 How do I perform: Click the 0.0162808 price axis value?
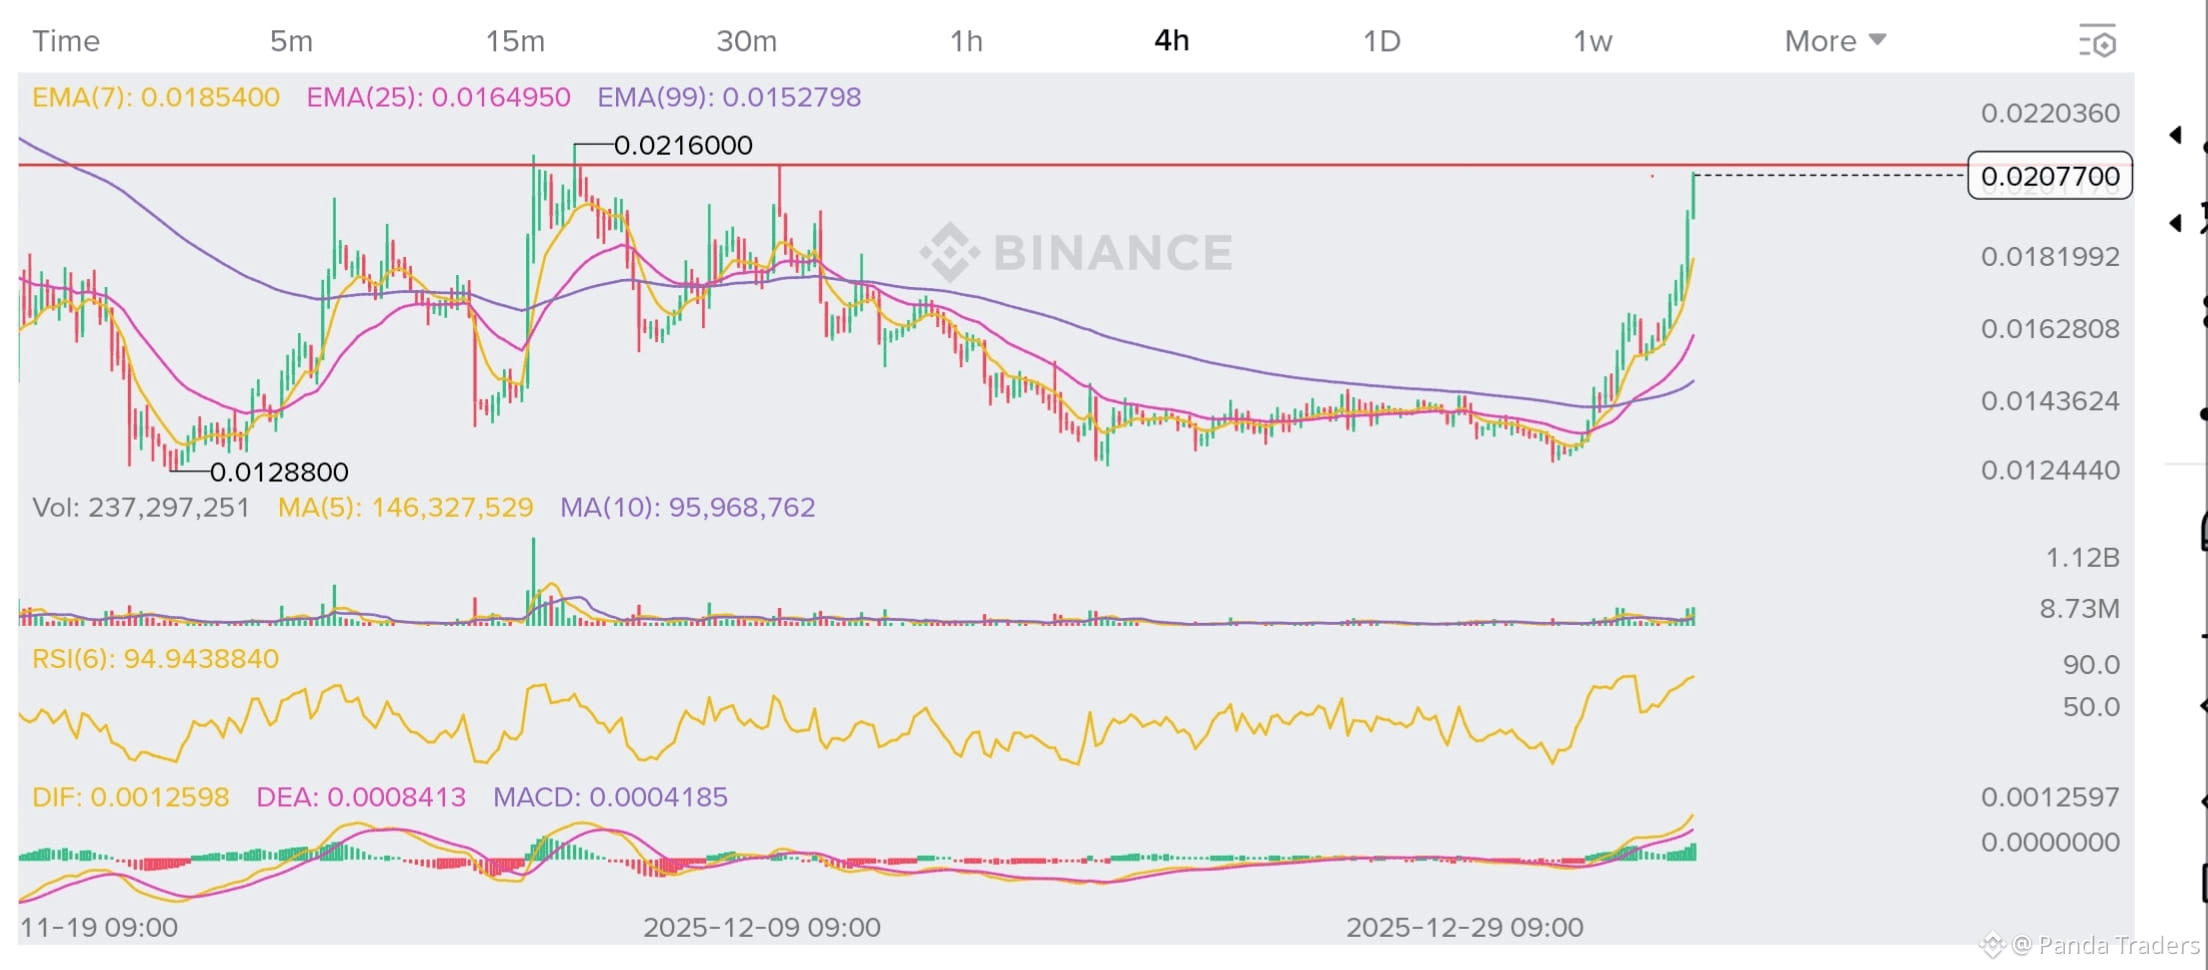2050,329
